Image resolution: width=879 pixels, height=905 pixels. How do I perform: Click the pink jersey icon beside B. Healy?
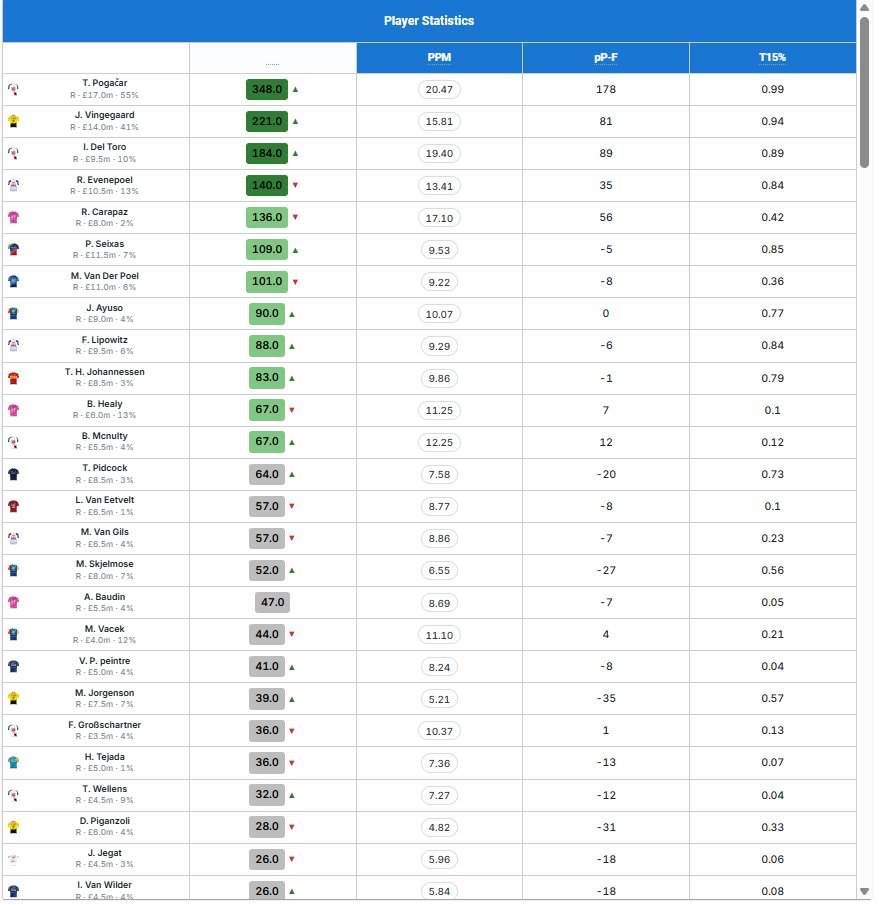point(13,410)
